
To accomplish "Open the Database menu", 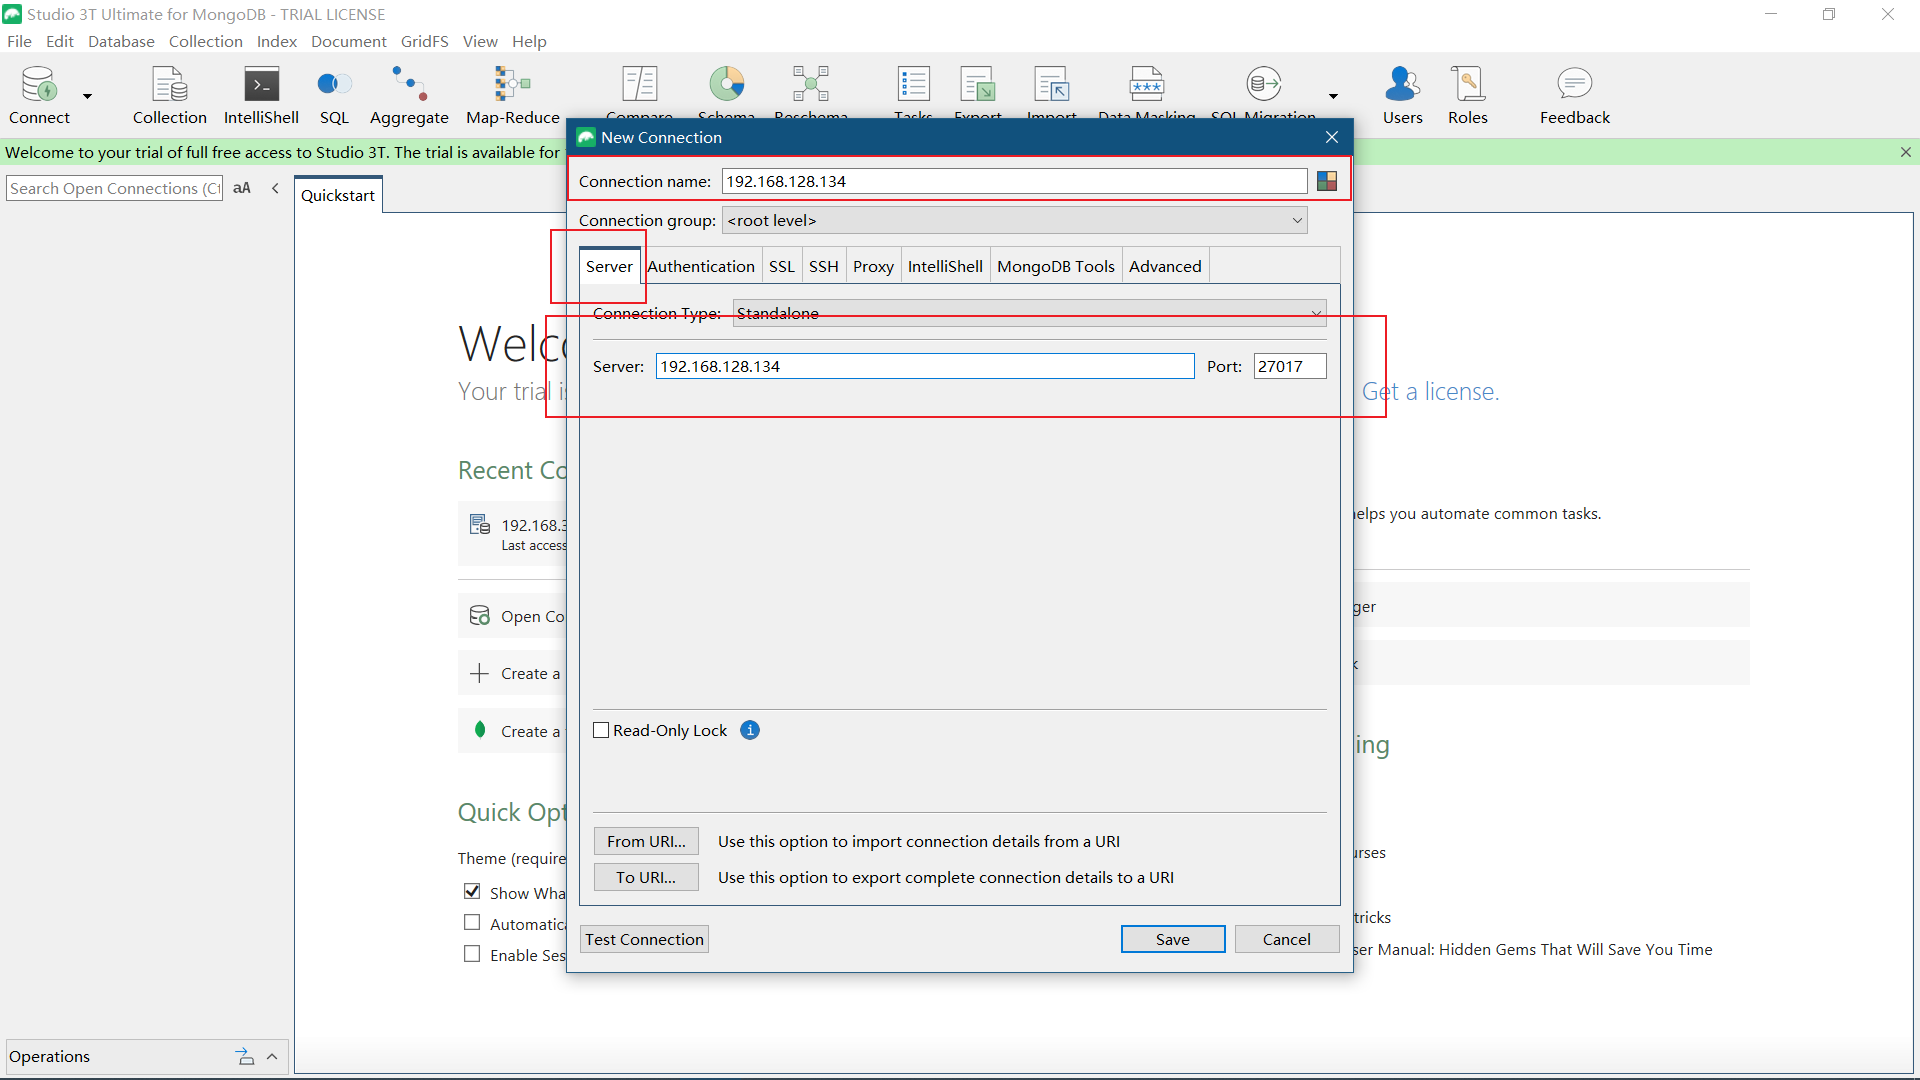I will (121, 41).
